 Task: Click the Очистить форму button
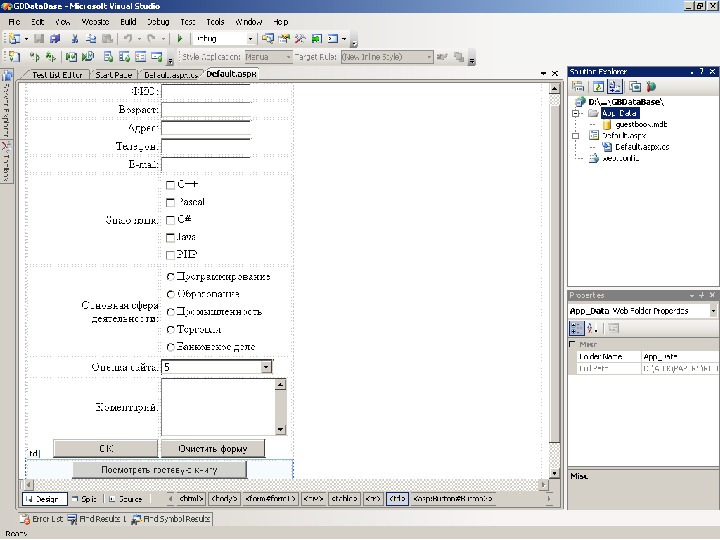click(x=213, y=449)
